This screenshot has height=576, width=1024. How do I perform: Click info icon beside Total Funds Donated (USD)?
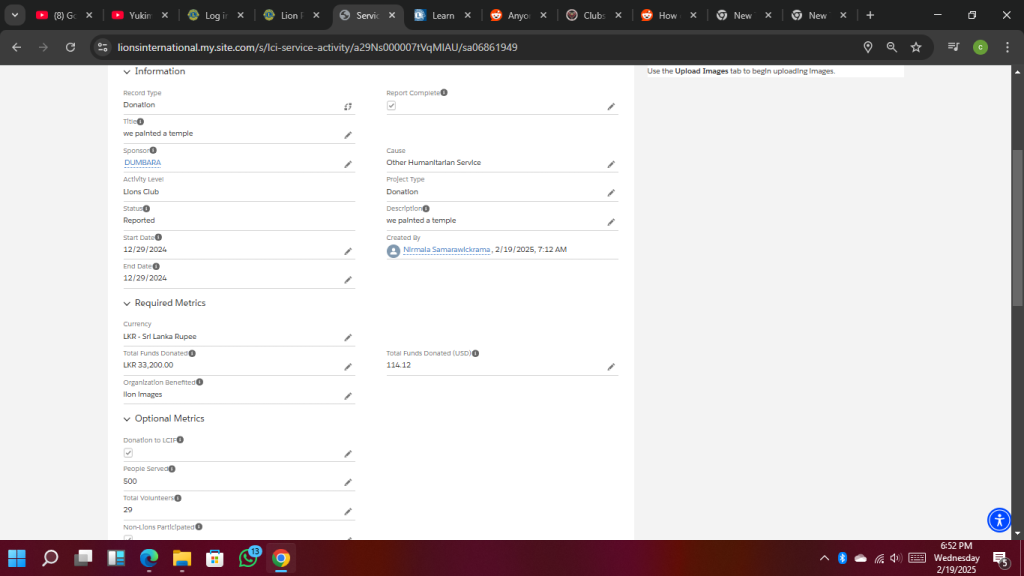(475, 353)
